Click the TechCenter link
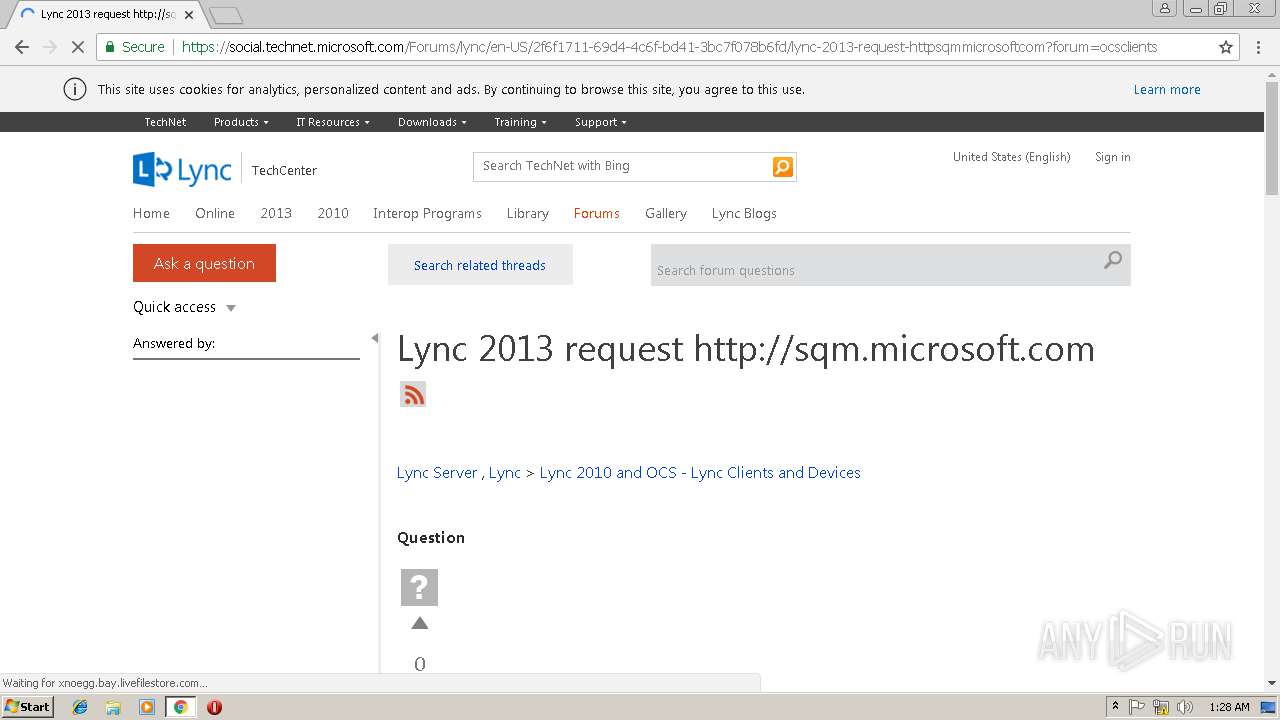 coord(284,170)
